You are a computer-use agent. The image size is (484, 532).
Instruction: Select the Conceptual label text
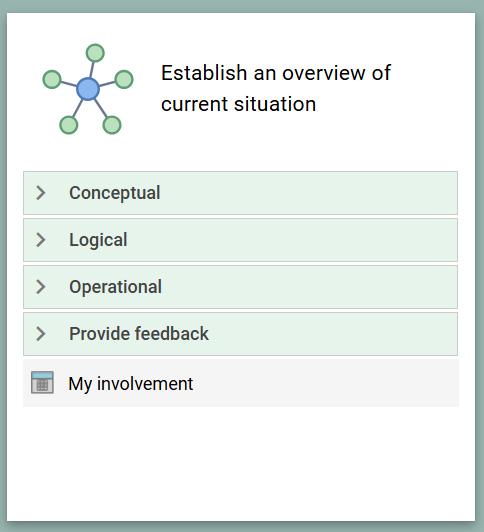pos(115,193)
